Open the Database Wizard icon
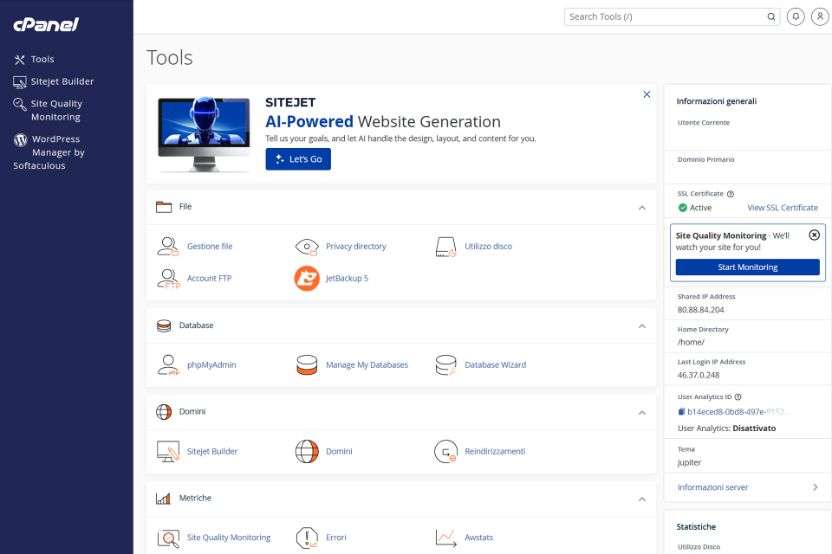 pyautogui.click(x=446, y=365)
